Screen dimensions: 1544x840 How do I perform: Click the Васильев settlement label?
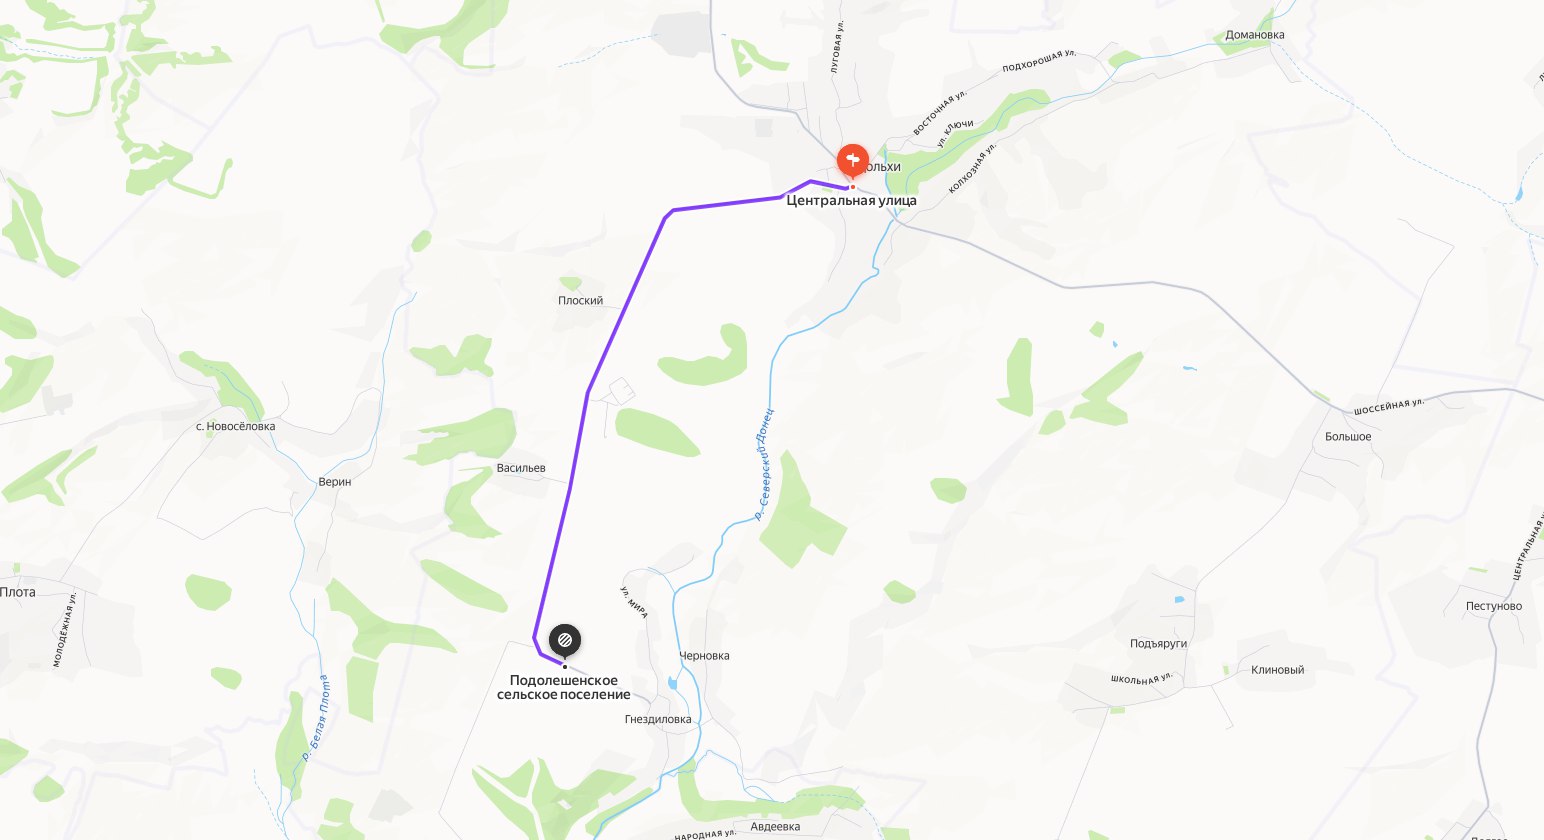(x=521, y=468)
